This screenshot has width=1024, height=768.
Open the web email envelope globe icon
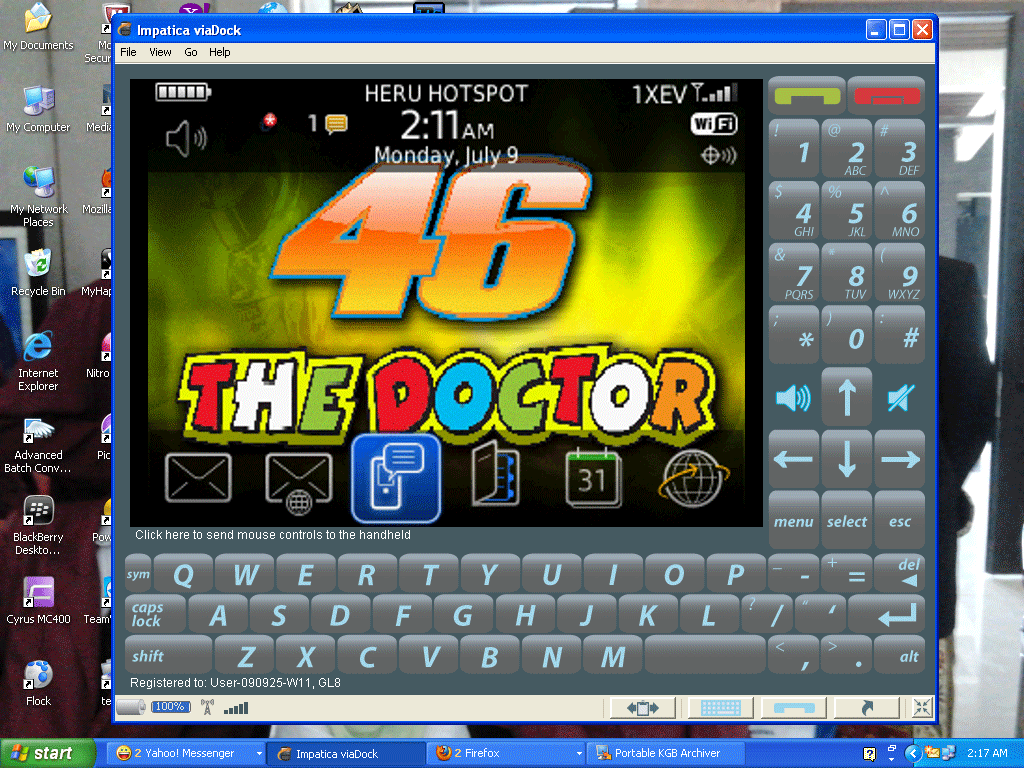tap(298, 482)
